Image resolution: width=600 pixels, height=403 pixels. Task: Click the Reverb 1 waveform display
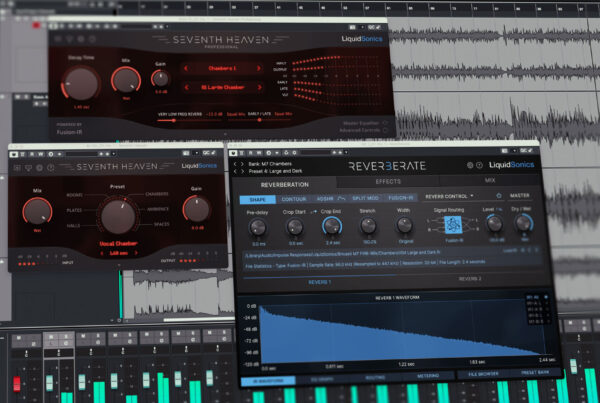403,332
